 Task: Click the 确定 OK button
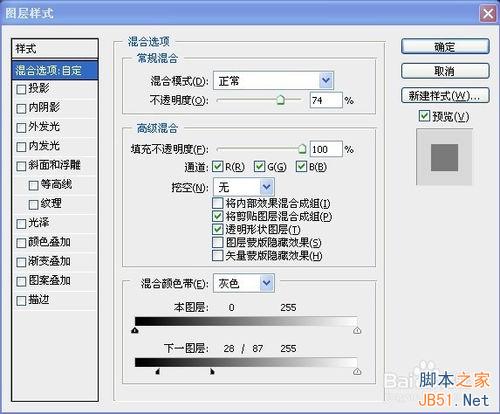[445, 46]
